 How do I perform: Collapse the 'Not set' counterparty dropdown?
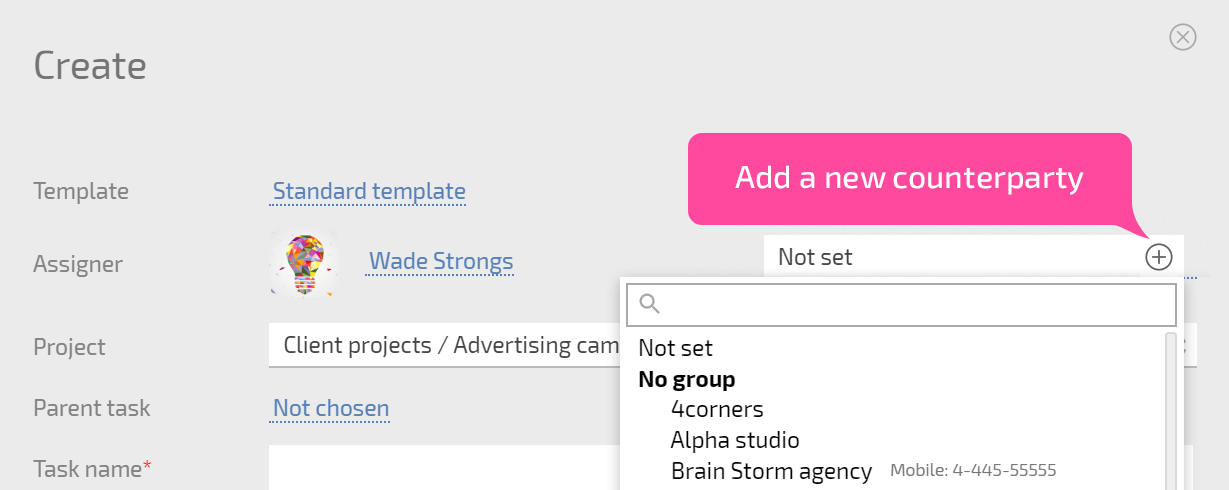(x=950, y=257)
